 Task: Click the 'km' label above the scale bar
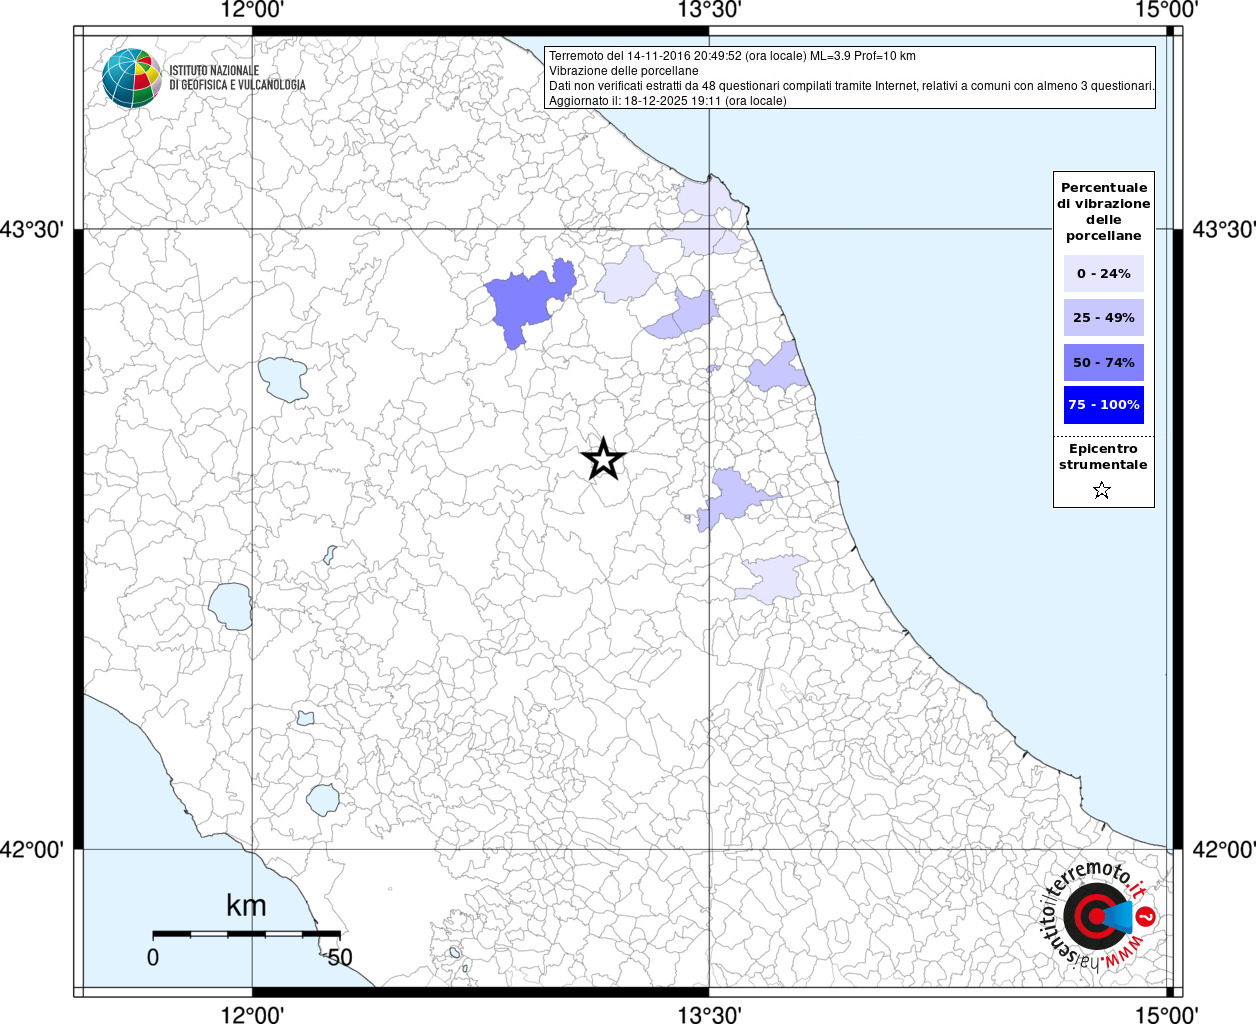point(246,906)
